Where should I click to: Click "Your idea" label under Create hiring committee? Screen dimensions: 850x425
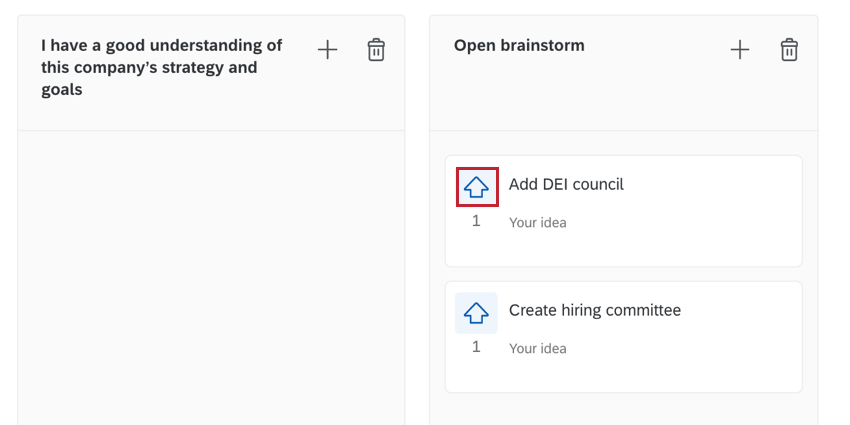pos(537,349)
